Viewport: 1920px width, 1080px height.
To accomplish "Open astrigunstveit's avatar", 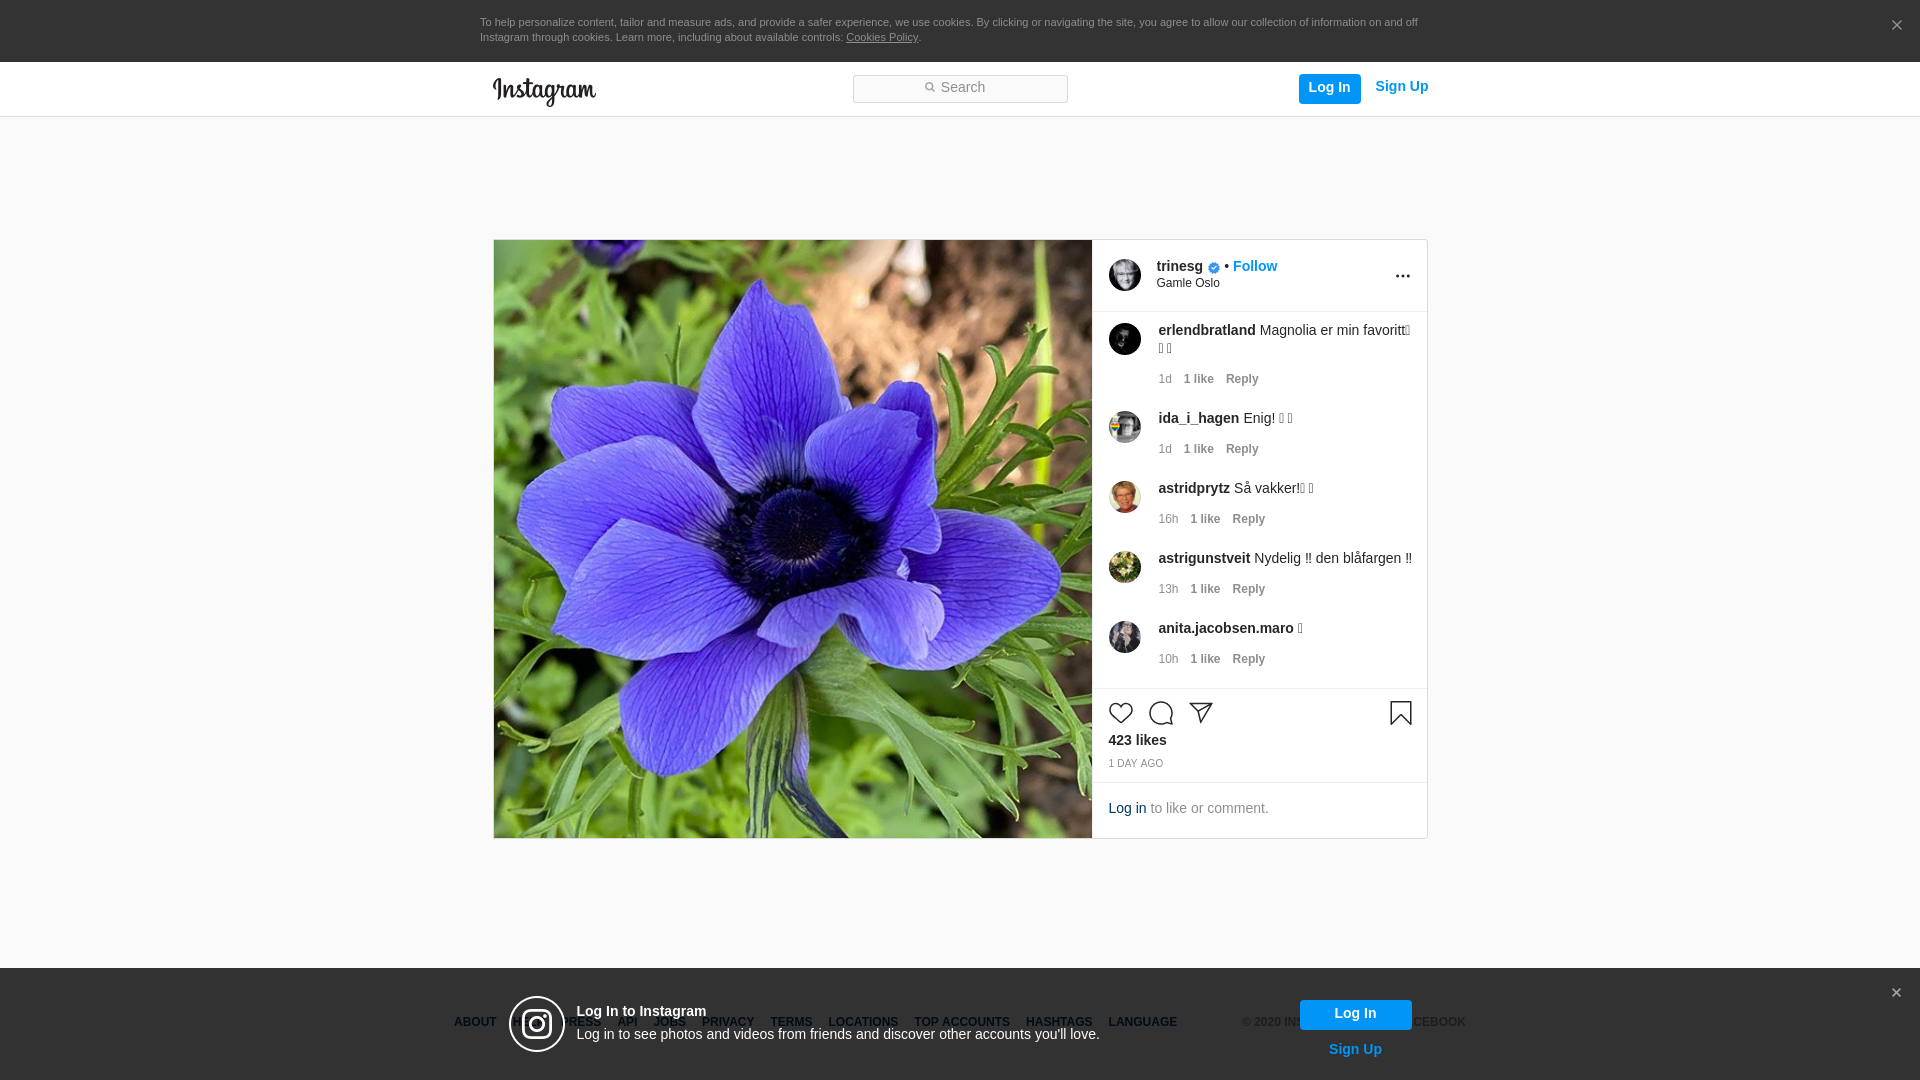I will tap(1124, 567).
